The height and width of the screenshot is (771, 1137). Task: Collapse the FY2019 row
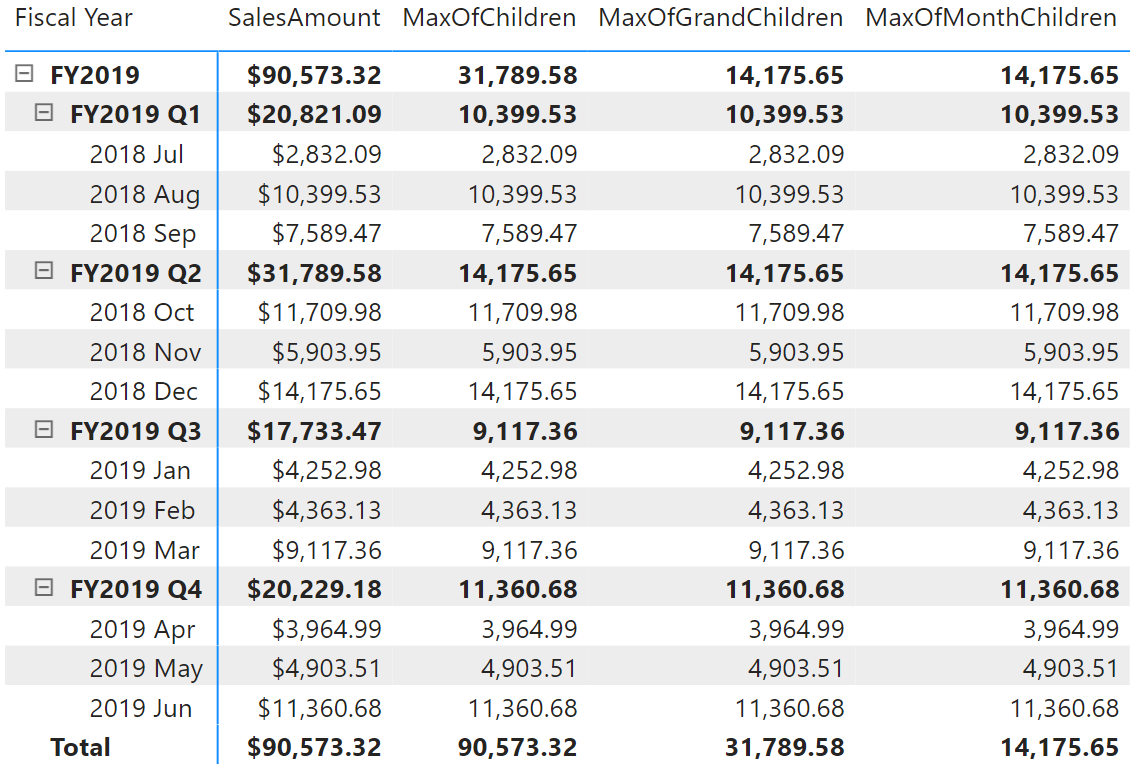25,73
